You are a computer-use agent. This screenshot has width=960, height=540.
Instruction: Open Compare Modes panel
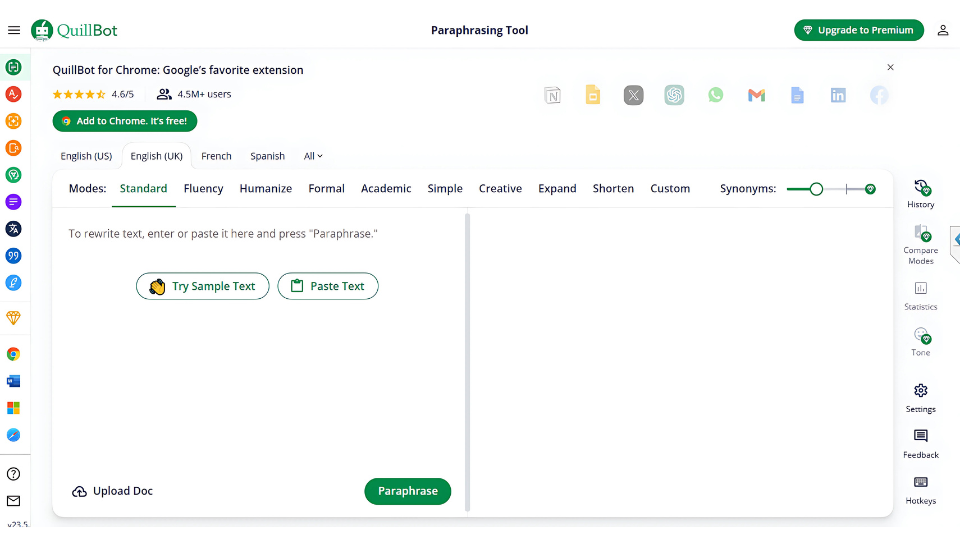tap(920, 244)
